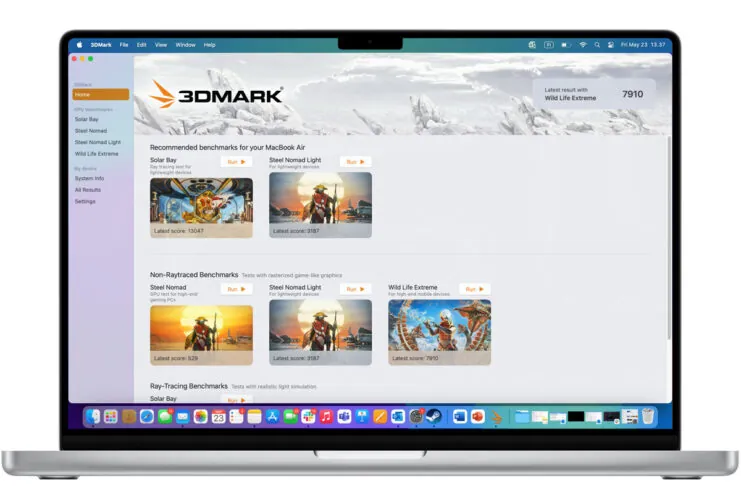Screen dimensions: 741x486
Task: Select Solar Bay in the sidebar
Action: point(86,119)
